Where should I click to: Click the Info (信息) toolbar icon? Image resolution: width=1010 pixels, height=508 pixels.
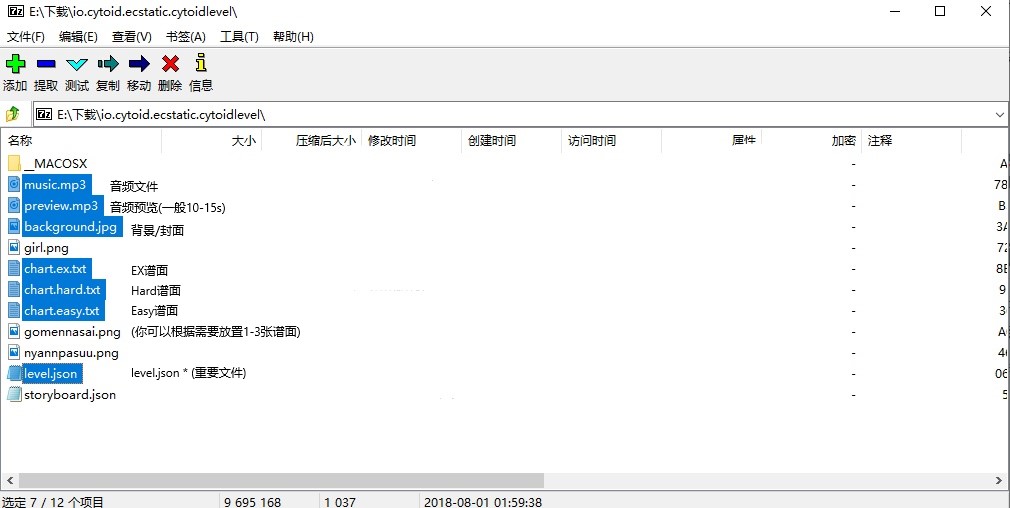(201, 65)
